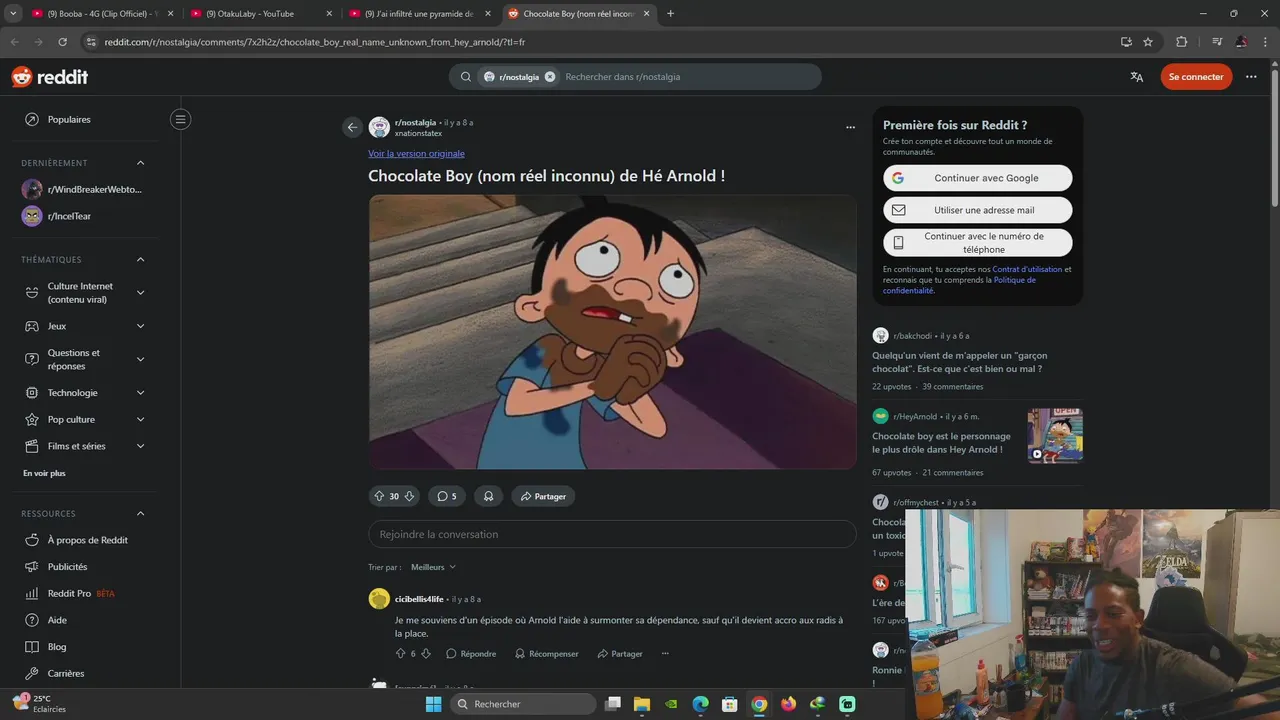This screenshot has width=1280, height=720.
Task: Go to the Reddit home logo
Action: [x=49, y=77]
